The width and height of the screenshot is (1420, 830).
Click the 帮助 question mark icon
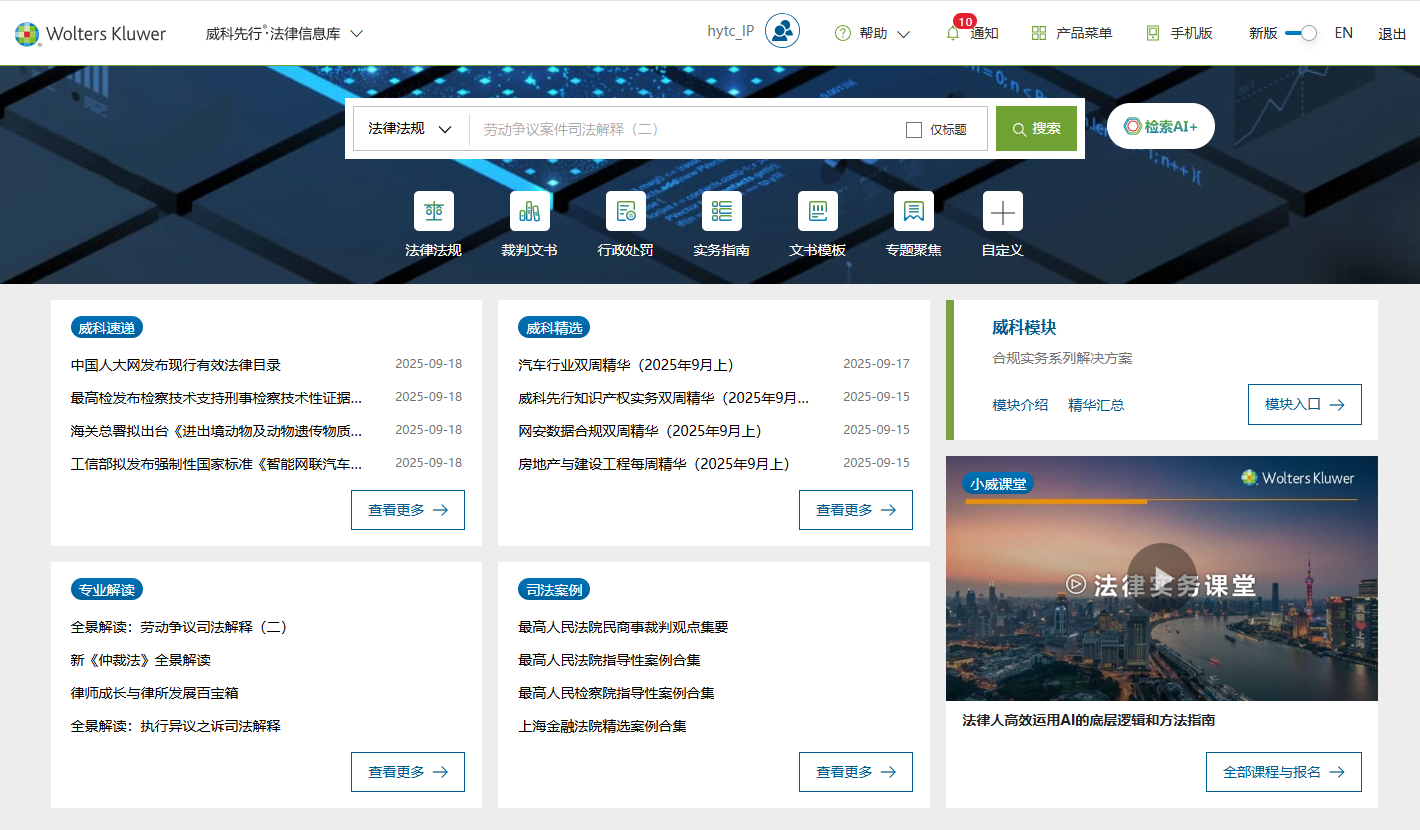[843, 33]
